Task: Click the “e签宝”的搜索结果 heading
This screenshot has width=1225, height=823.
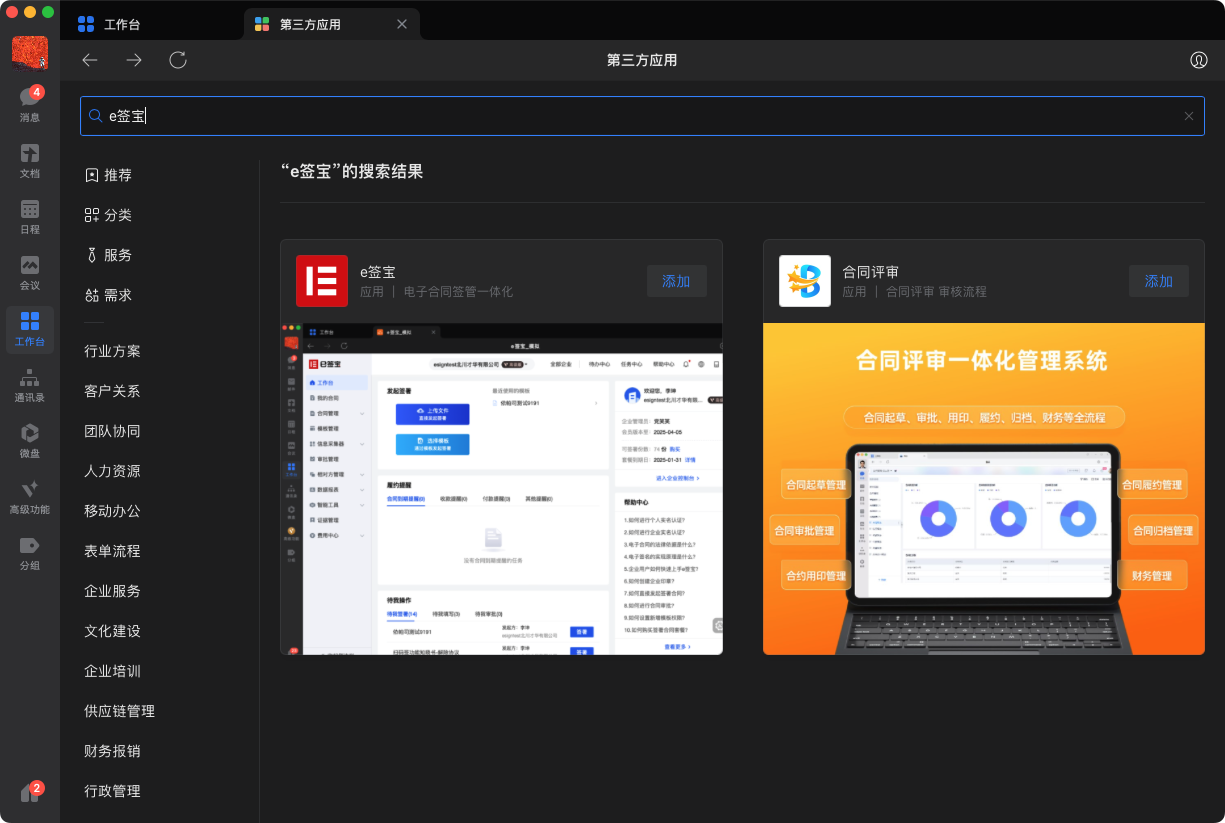Action: 352,171
